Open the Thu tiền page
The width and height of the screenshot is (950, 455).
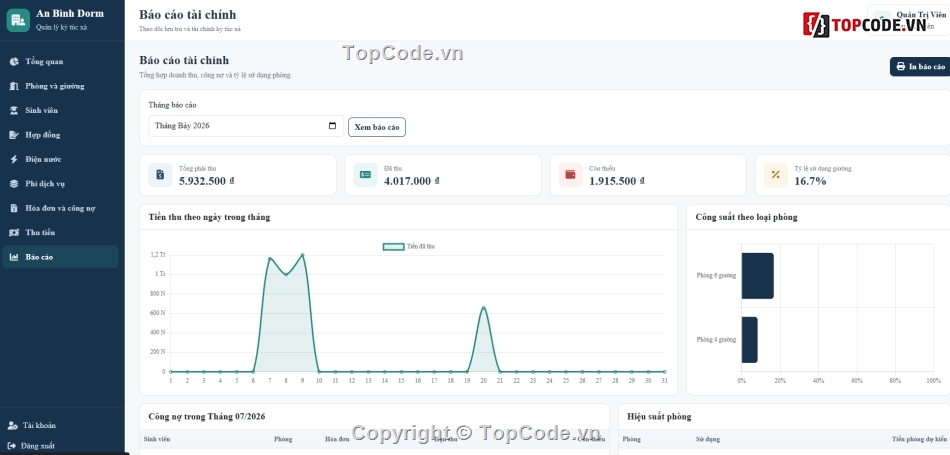pos(61,233)
